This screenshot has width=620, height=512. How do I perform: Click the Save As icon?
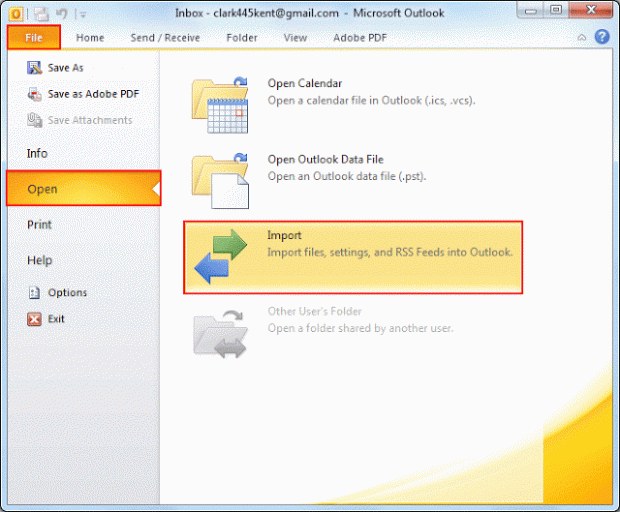(x=34, y=68)
